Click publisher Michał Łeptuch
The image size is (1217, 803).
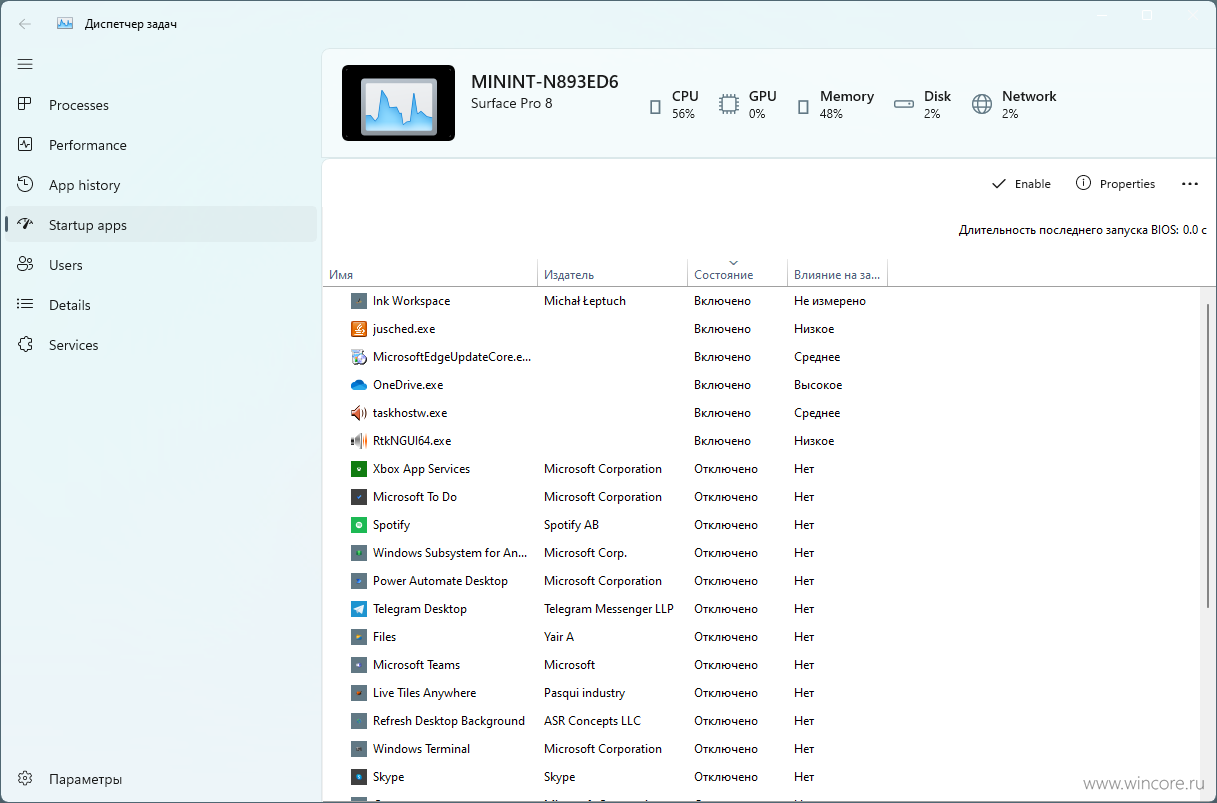[585, 301]
